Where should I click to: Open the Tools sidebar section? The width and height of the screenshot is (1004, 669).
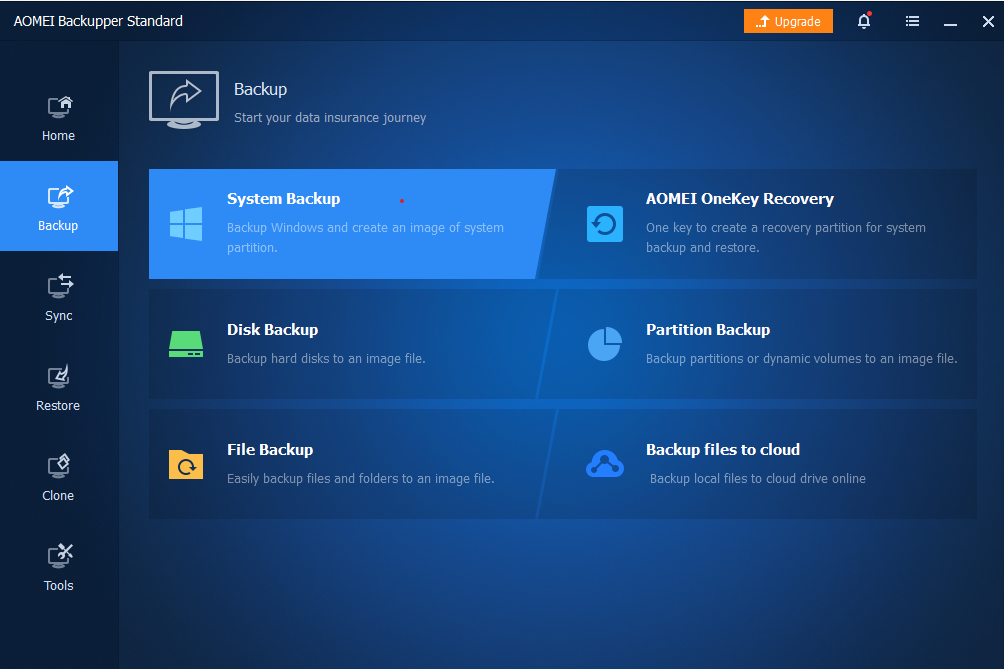pyautogui.click(x=59, y=567)
